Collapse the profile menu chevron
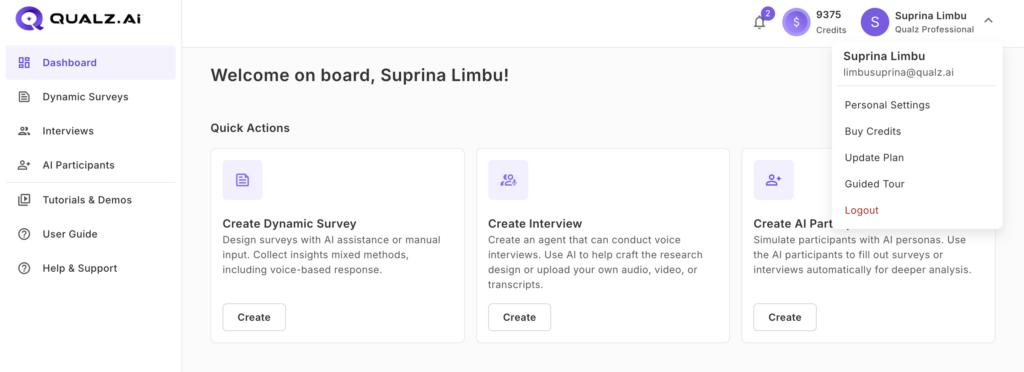The height and width of the screenshot is (372, 1024). tap(988, 21)
